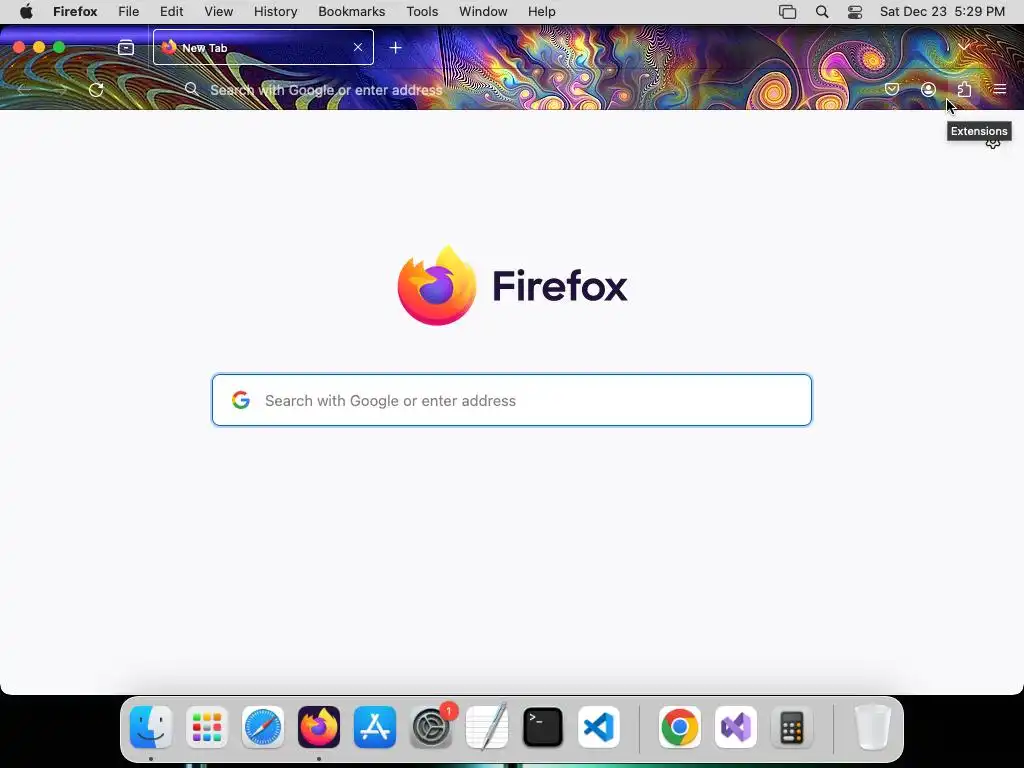
Task: Click the Google G logo in search box
Action: [x=241, y=400]
